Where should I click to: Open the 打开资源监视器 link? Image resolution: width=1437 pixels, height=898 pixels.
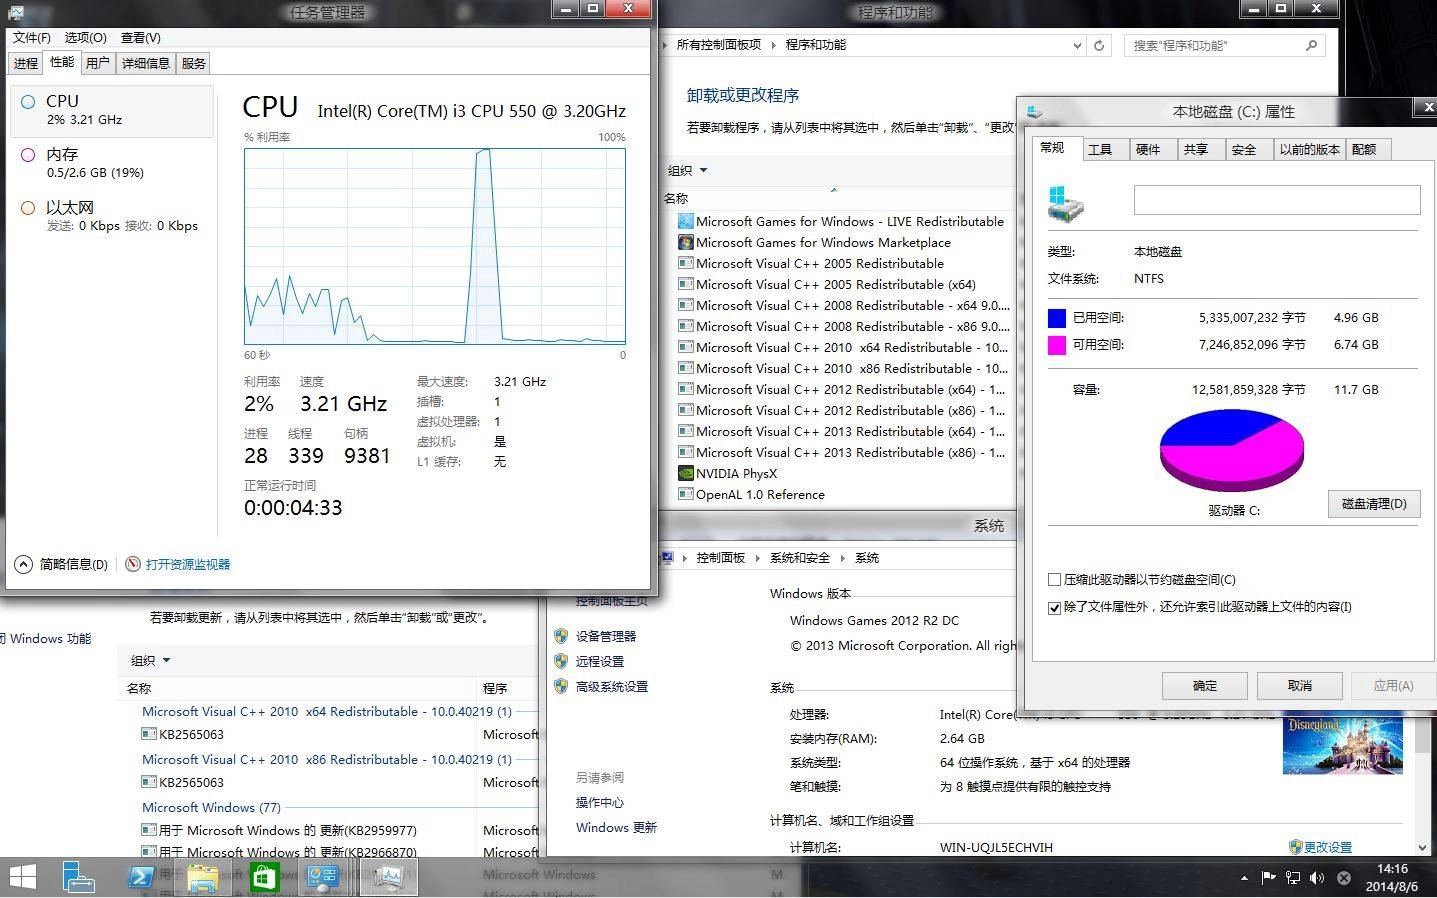click(188, 564)
